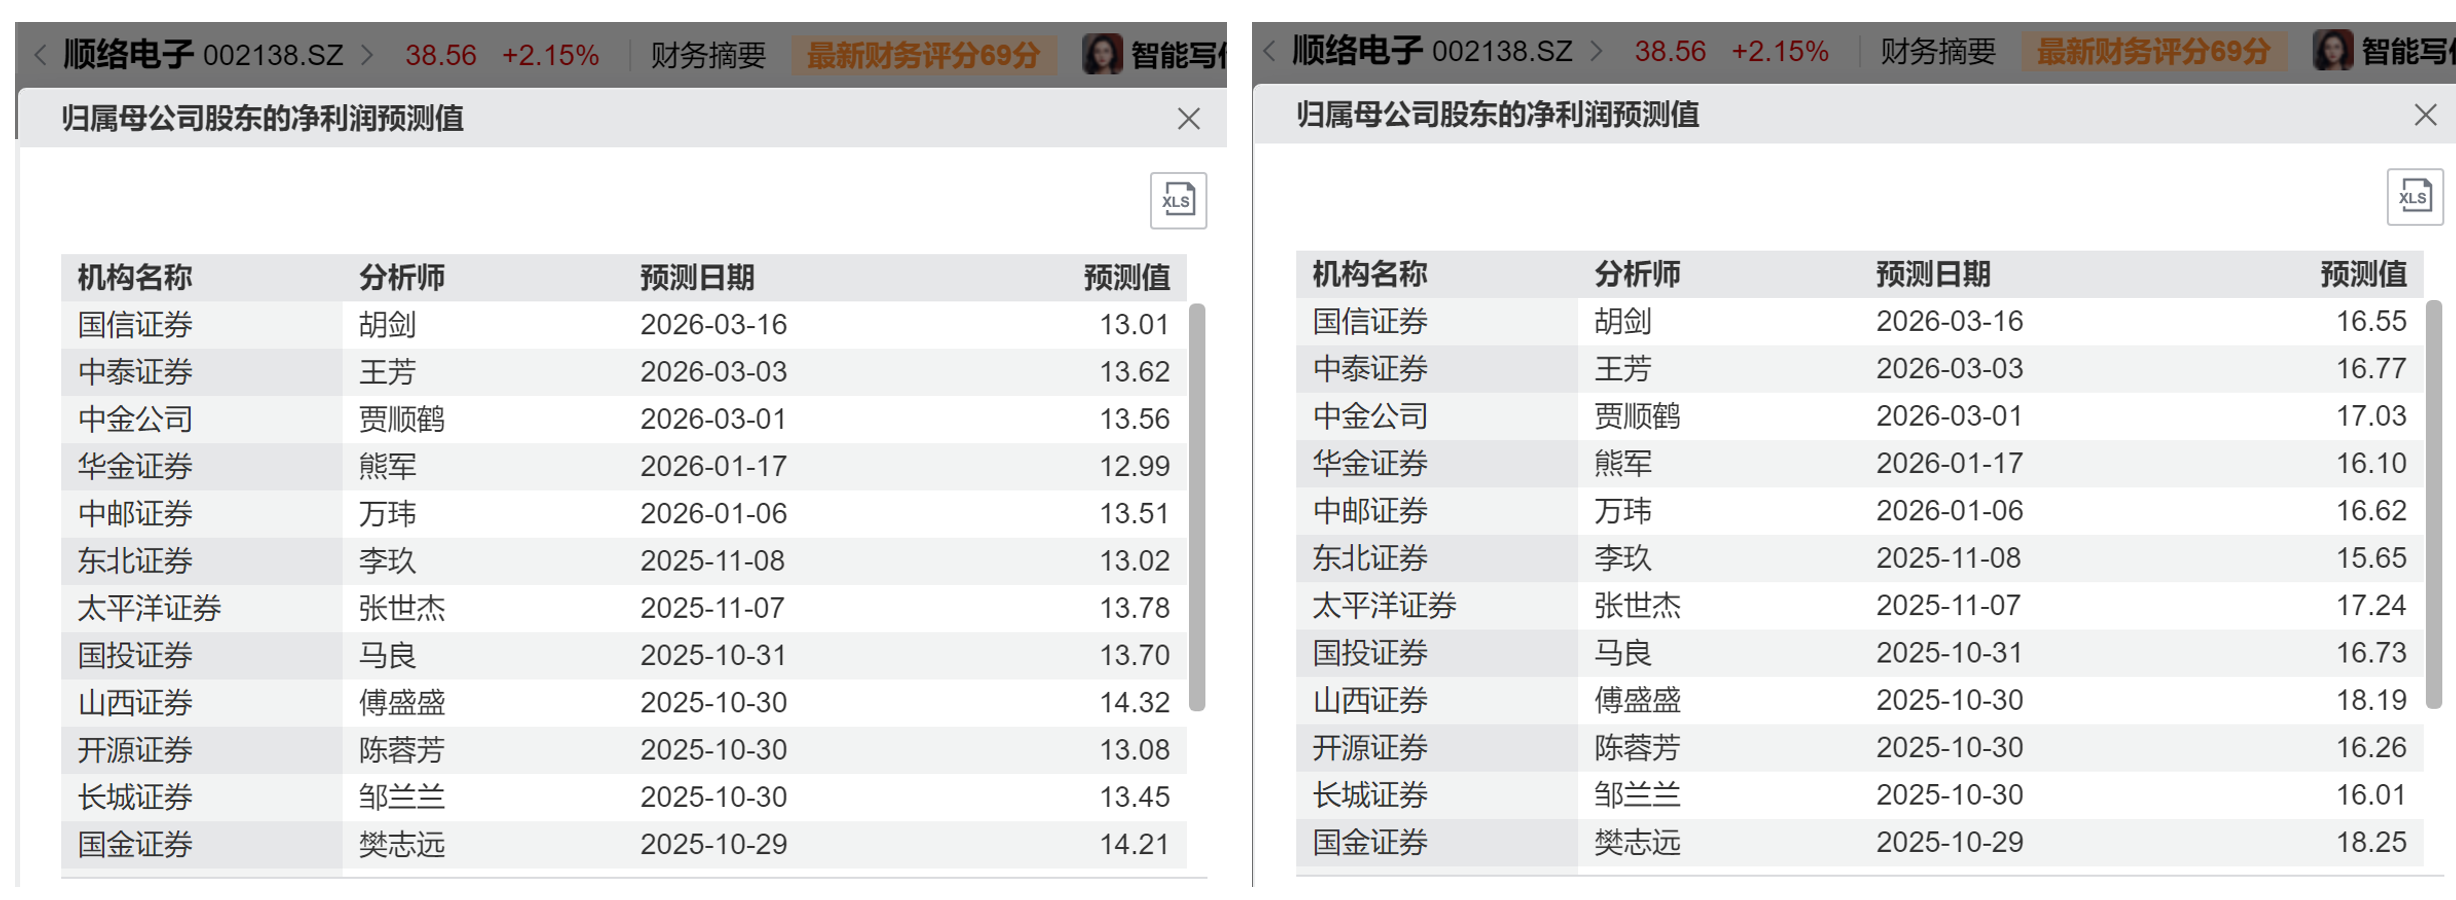
Task: Select forecast value 16.55
Action: pos(2371,321)
